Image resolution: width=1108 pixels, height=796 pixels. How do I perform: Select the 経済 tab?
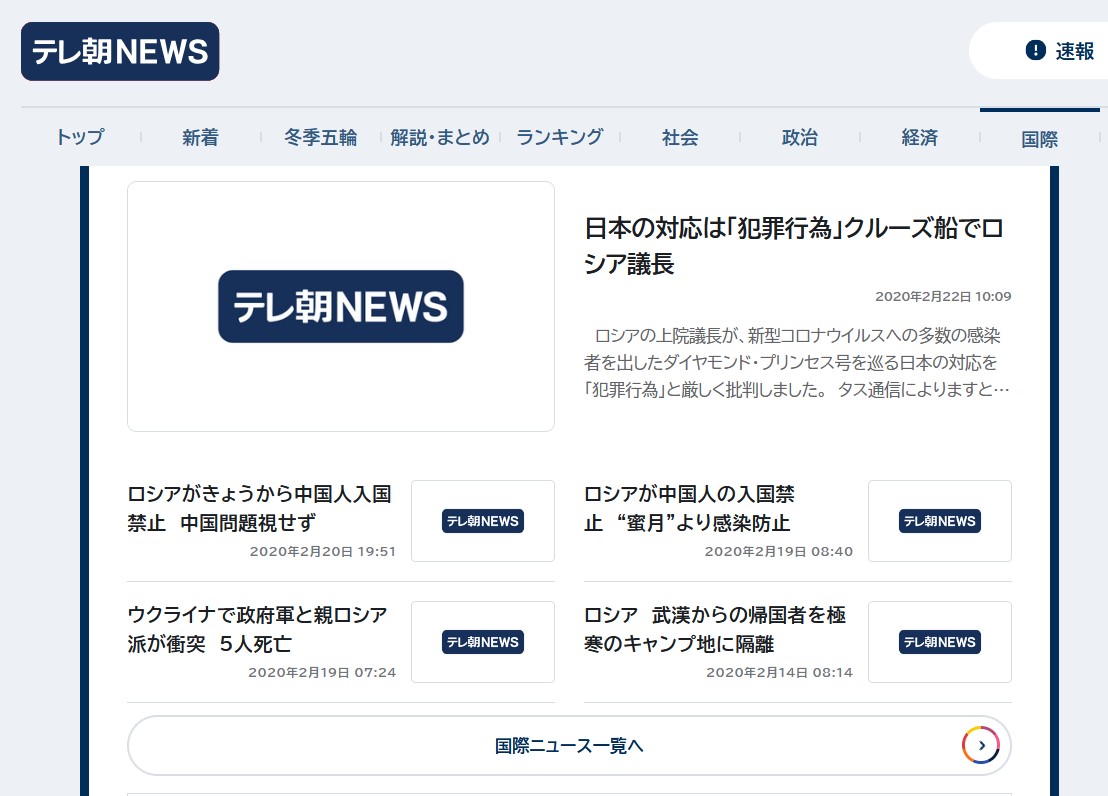[x=920, y=138]
